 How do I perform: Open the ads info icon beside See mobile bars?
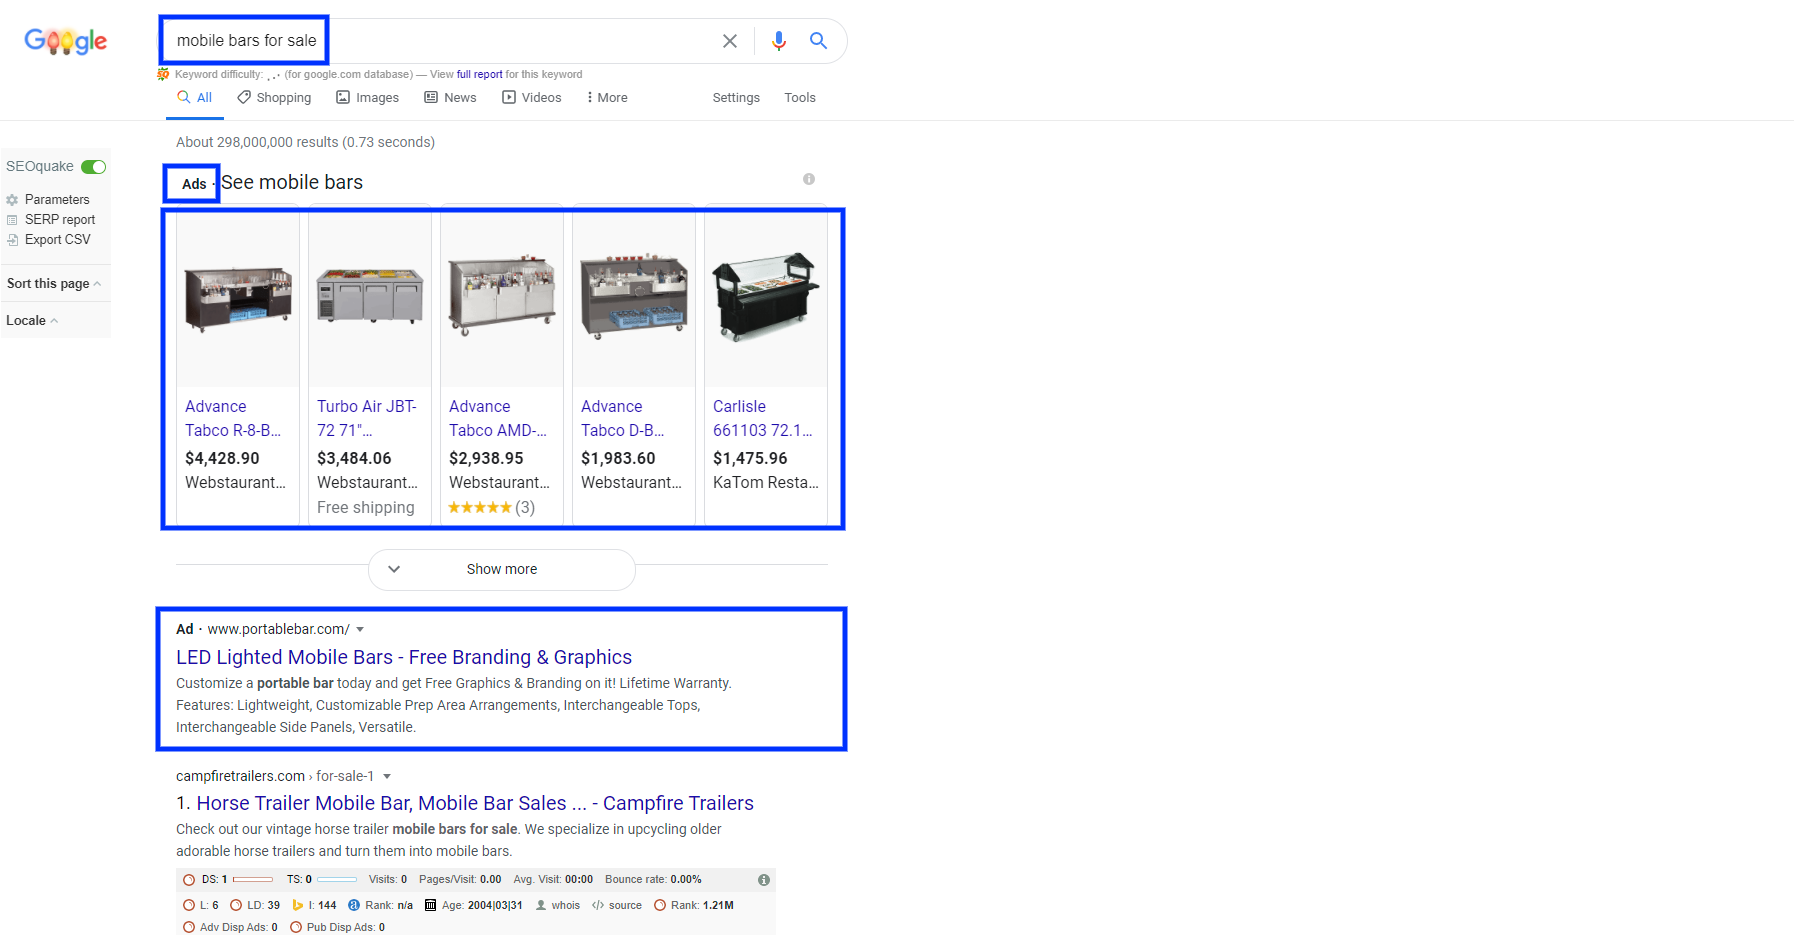(x=809, y=179)
